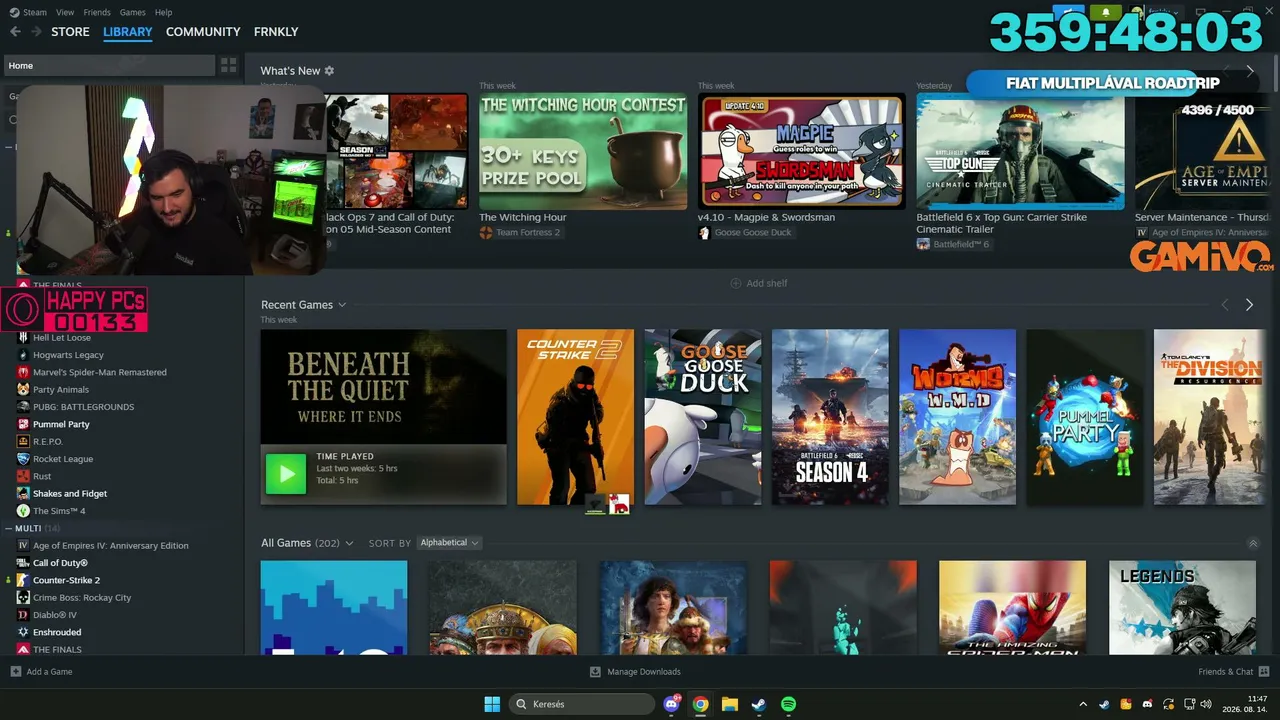
Task: Open The Witching Hour news title
Action: pos(522,217)
